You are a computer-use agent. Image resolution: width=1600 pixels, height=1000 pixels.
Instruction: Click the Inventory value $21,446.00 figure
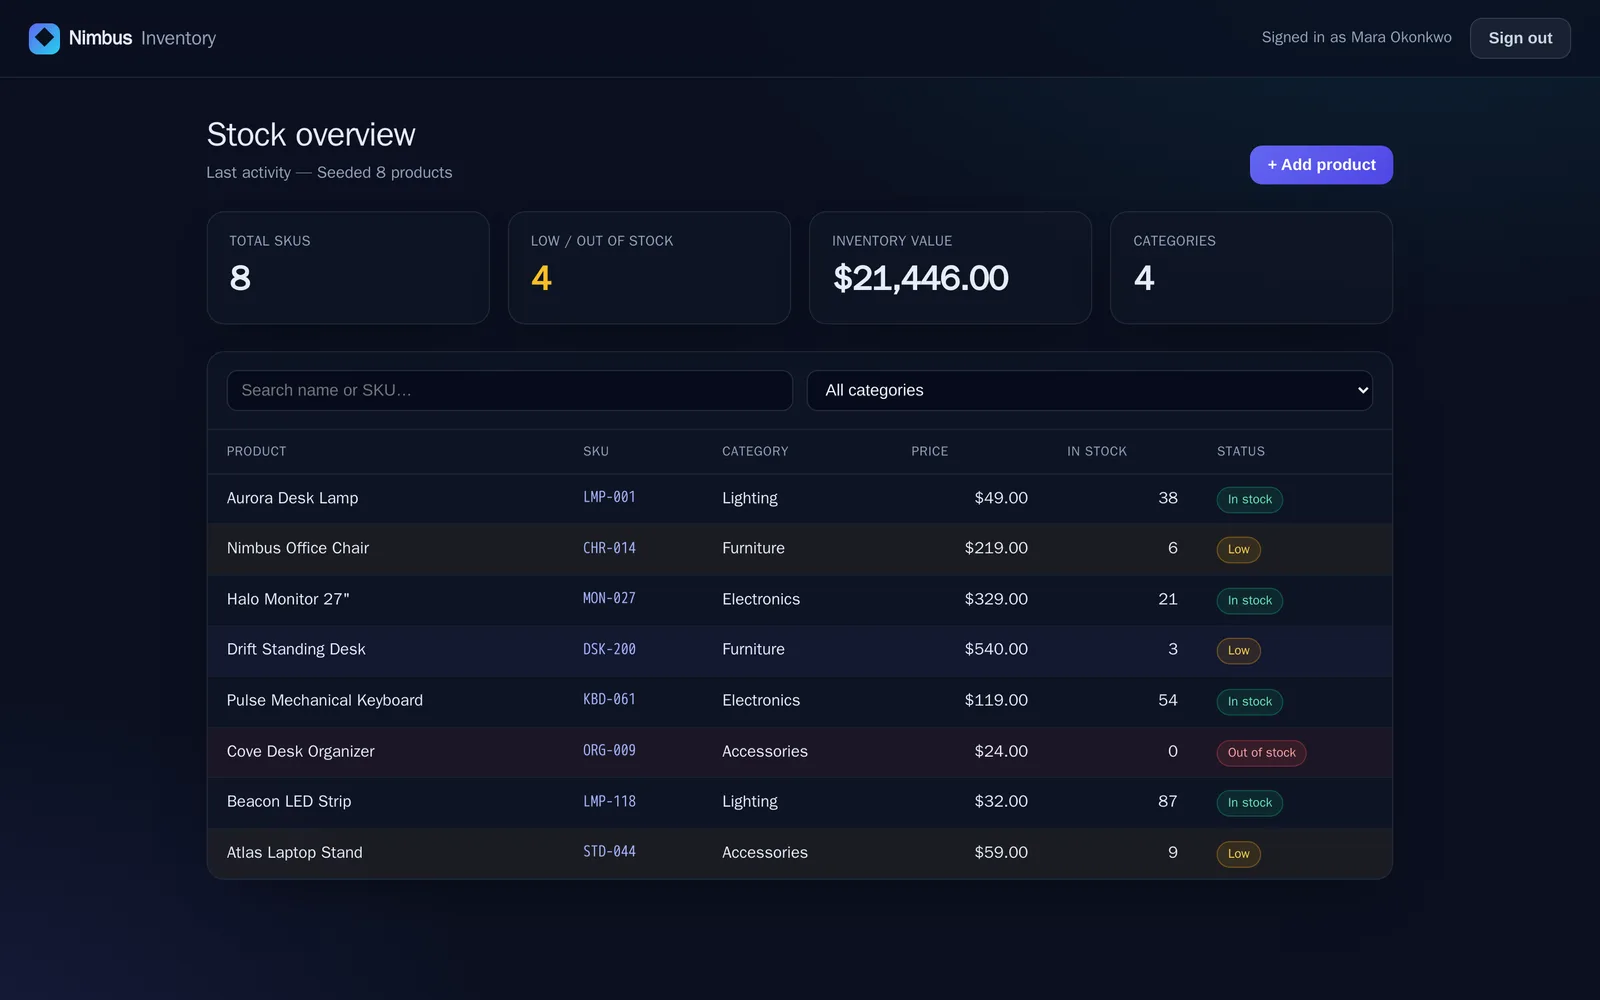[x=921, y=278]
